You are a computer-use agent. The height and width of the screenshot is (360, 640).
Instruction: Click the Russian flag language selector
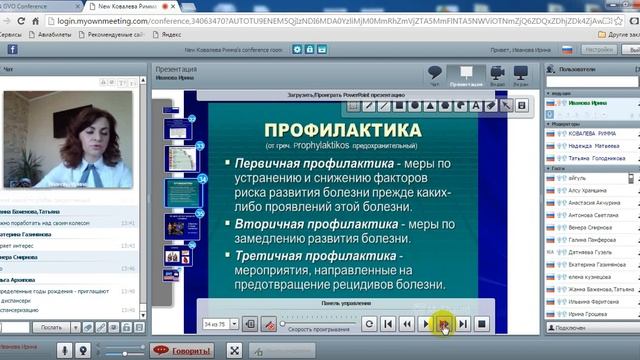pyautogui.click(x=567, y=50)
